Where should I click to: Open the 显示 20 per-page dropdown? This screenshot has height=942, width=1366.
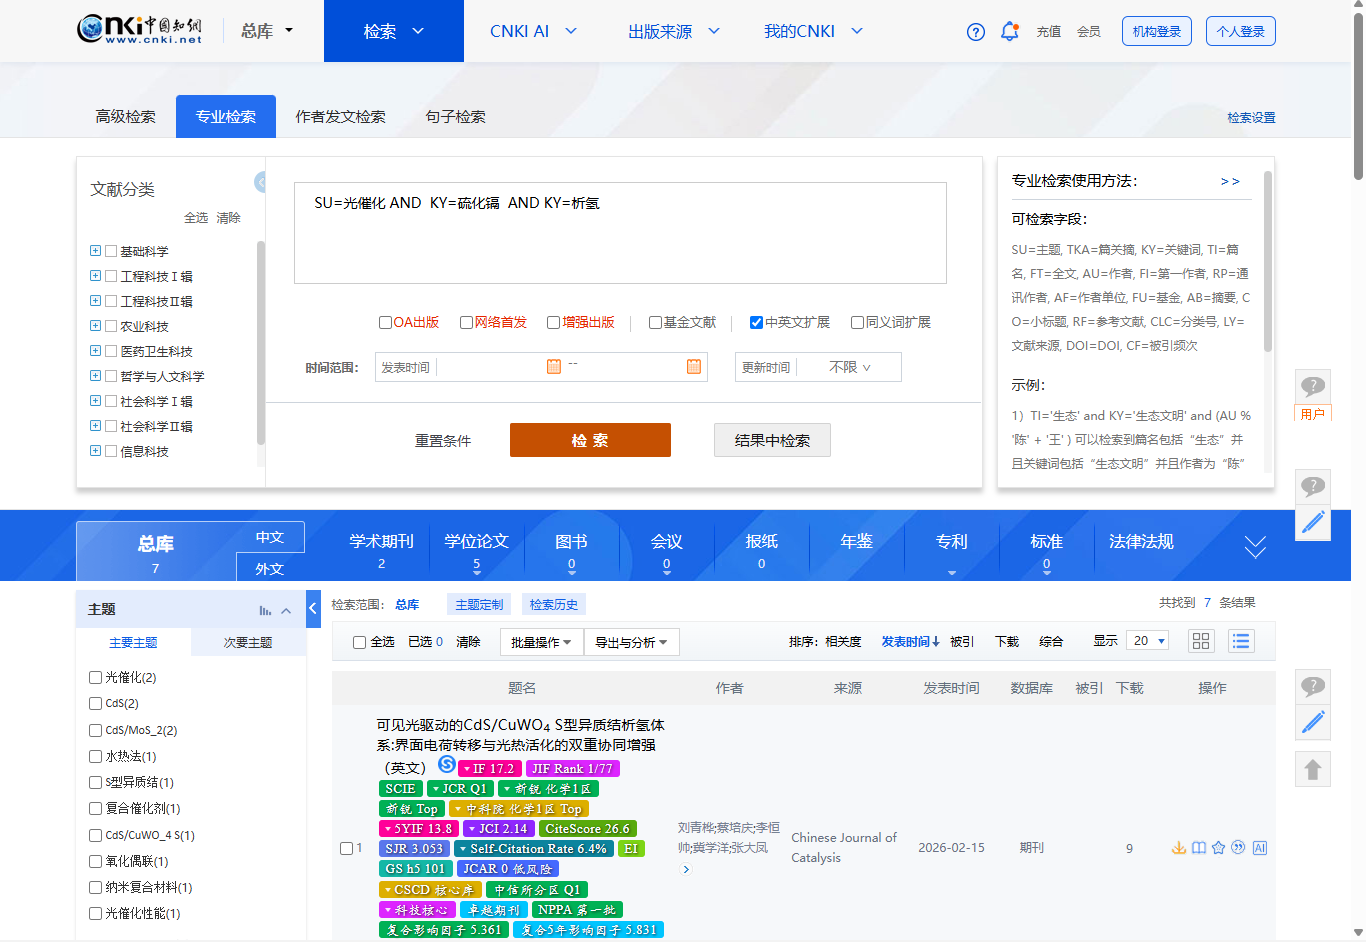click(x=1147, y=641)
